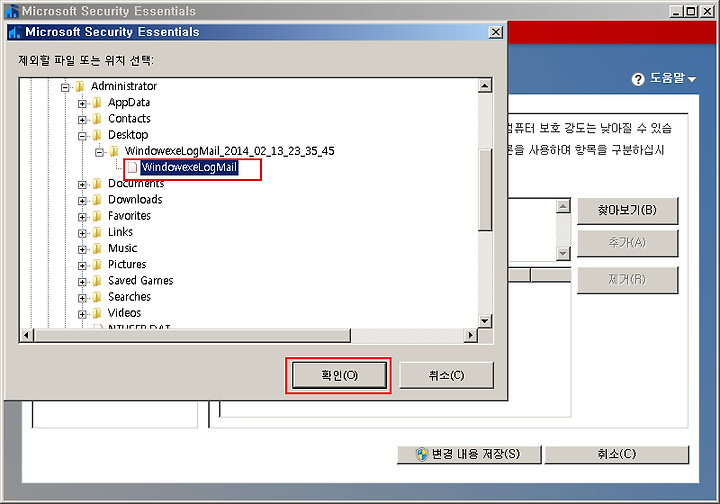Click the Links folder icon
720x504 pixels.
tap(97, 232)
